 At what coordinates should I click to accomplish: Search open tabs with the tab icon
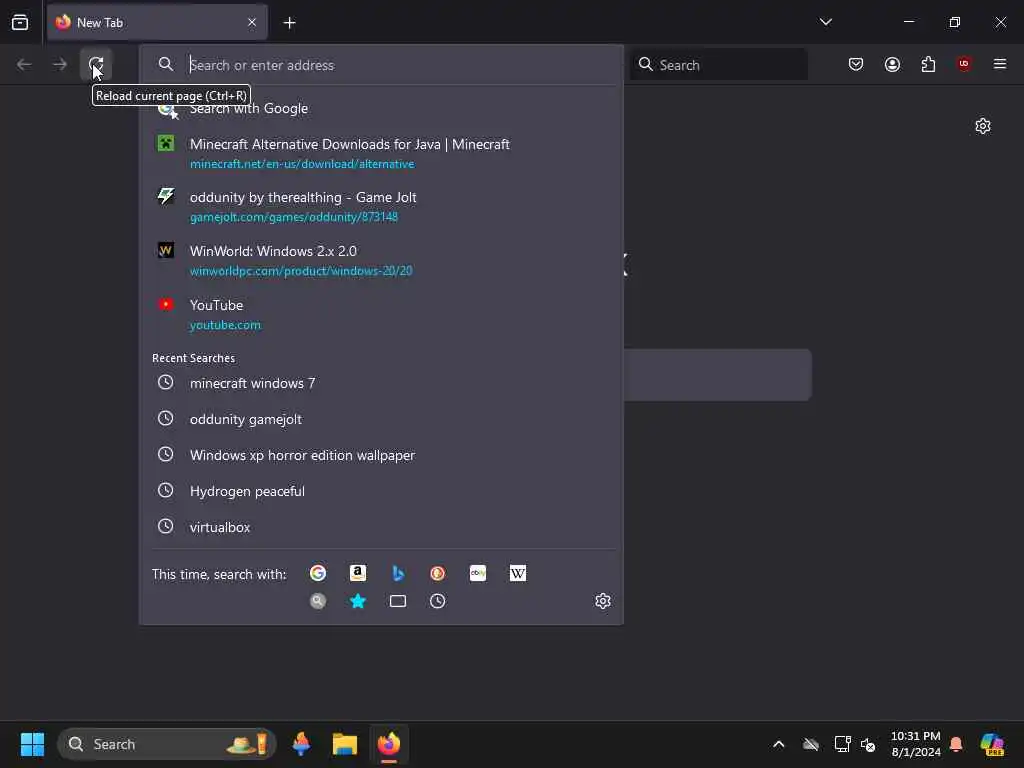(x=398, y=601)
